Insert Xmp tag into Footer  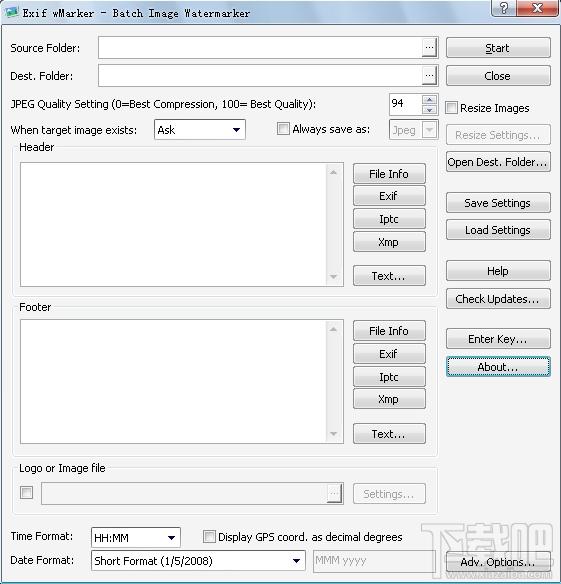coord(389,399)
